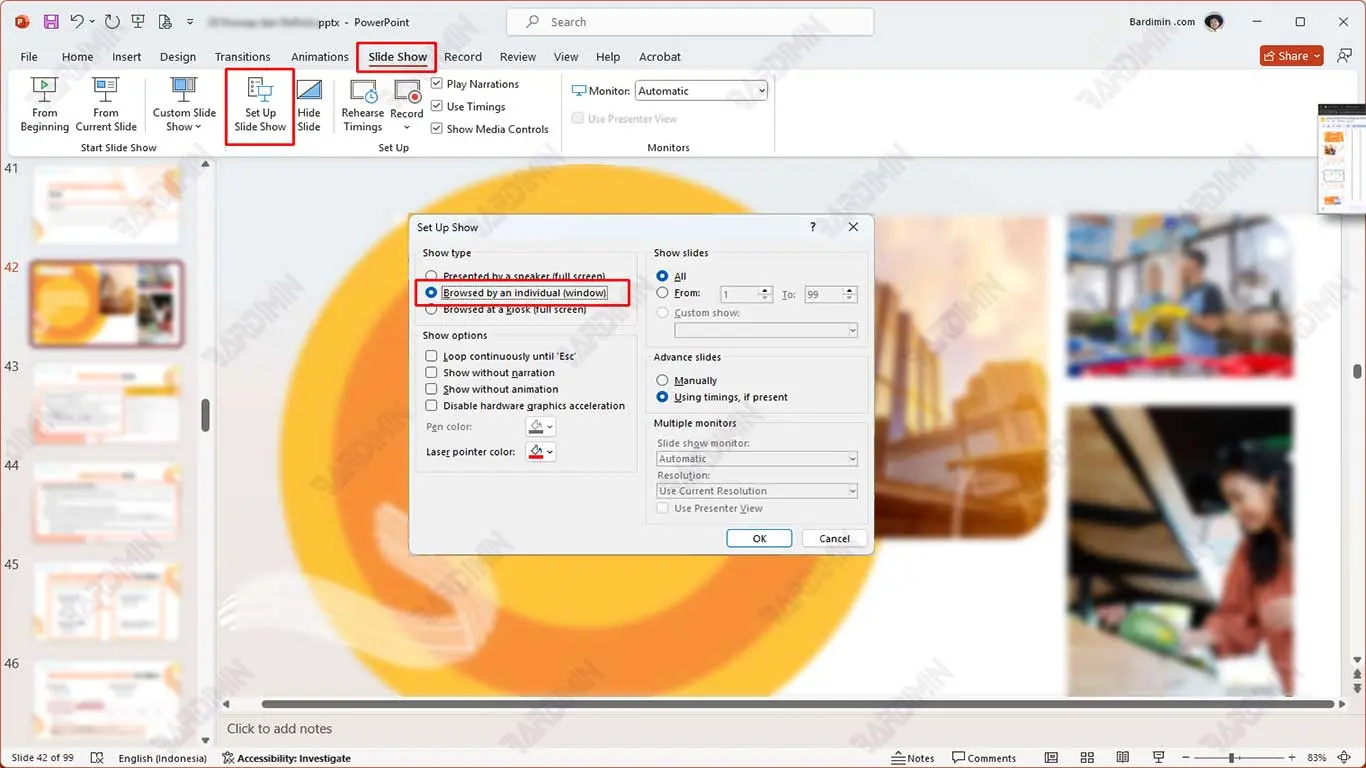Open the Record button dropdown arrow
The width and height of the screenshot is (1366, 768).
point(407,127)
